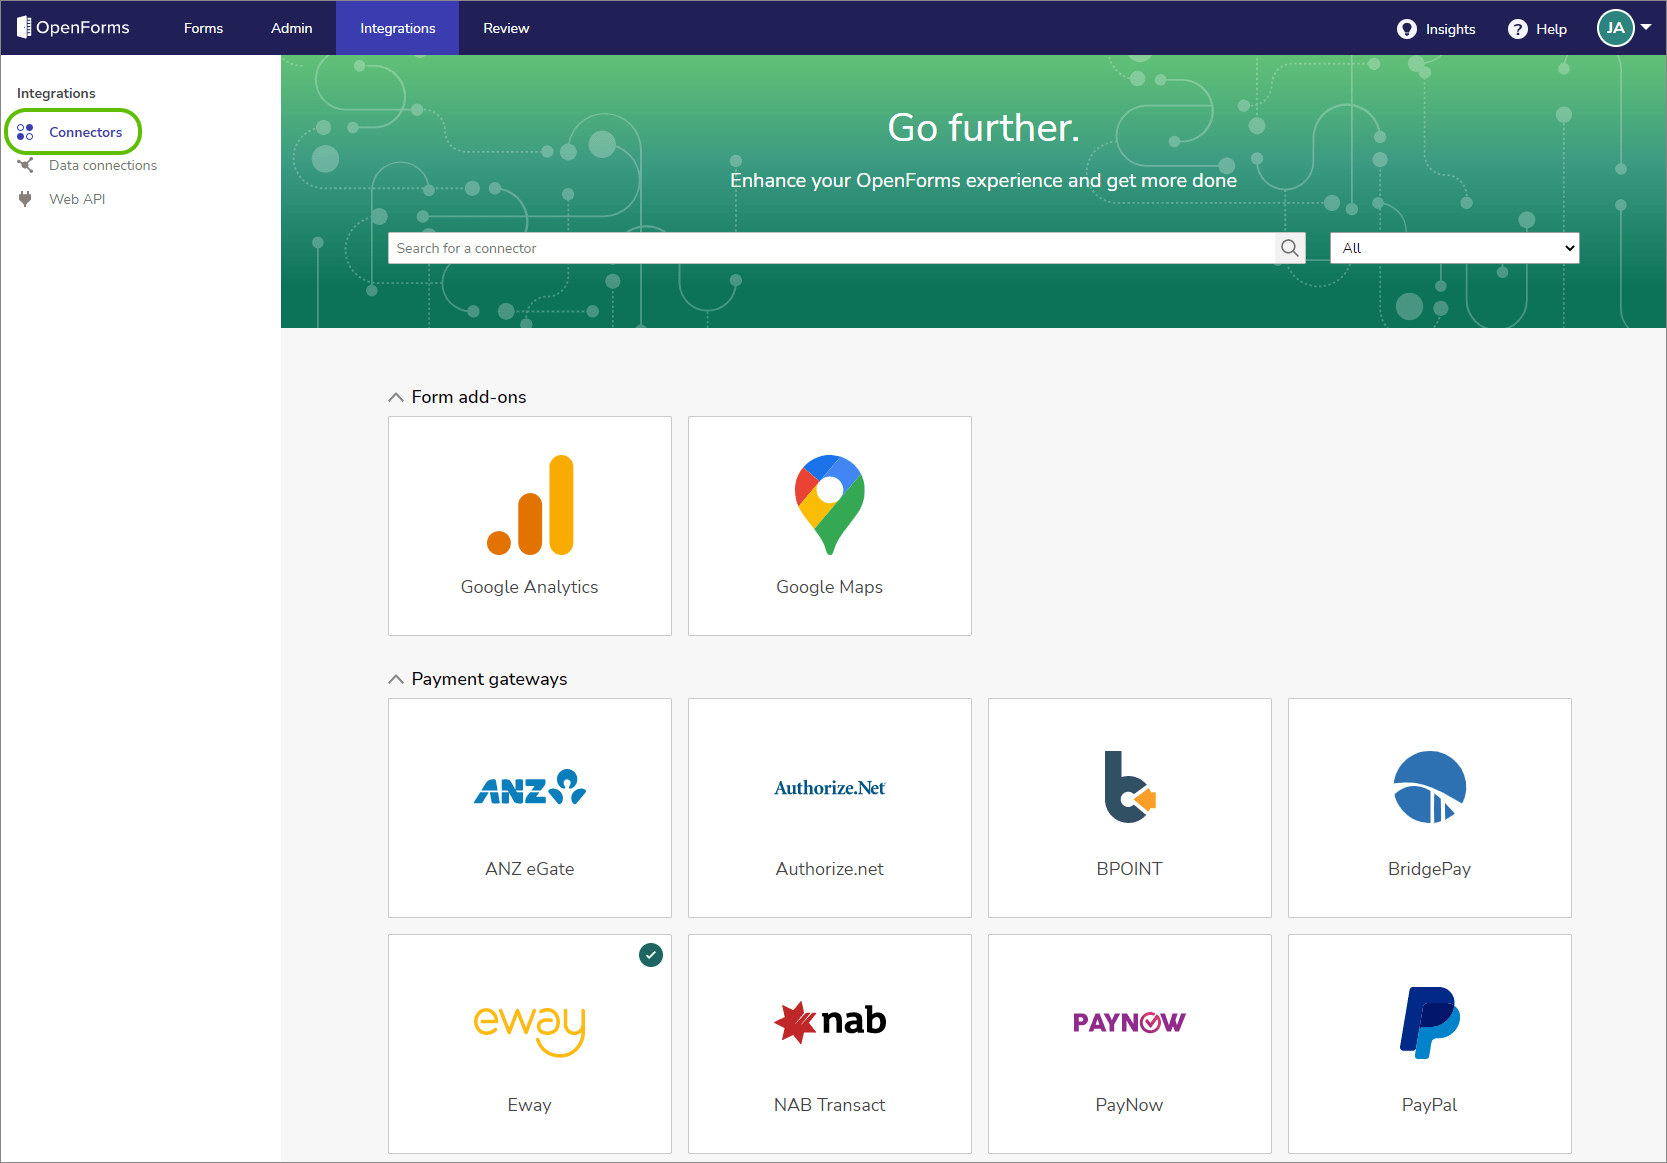Open the Admin menu
Viewport: 1667px width, 1163px height.
point(292,28)
